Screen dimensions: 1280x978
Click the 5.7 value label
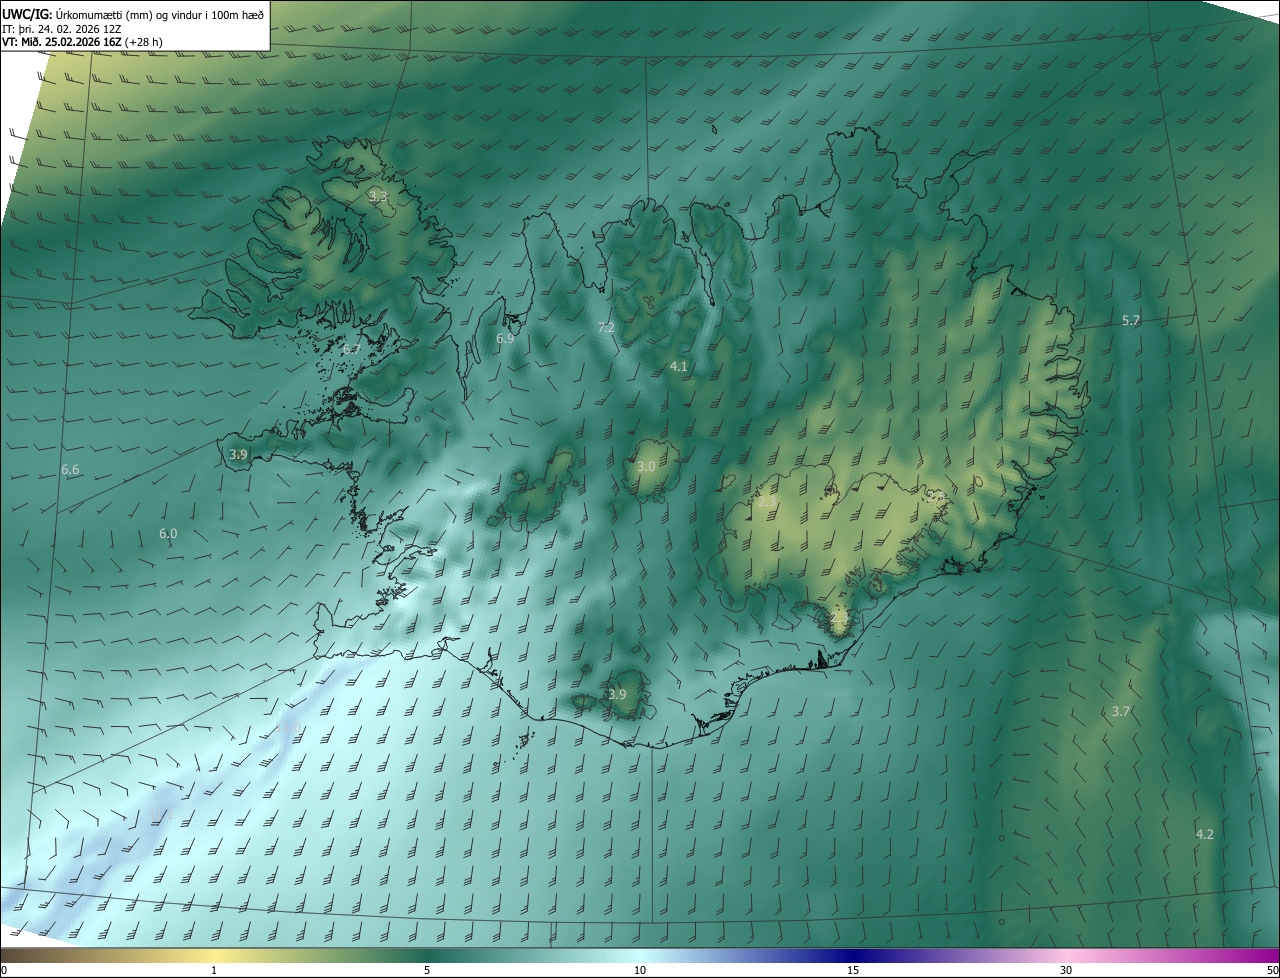[x=1131, y=321]
